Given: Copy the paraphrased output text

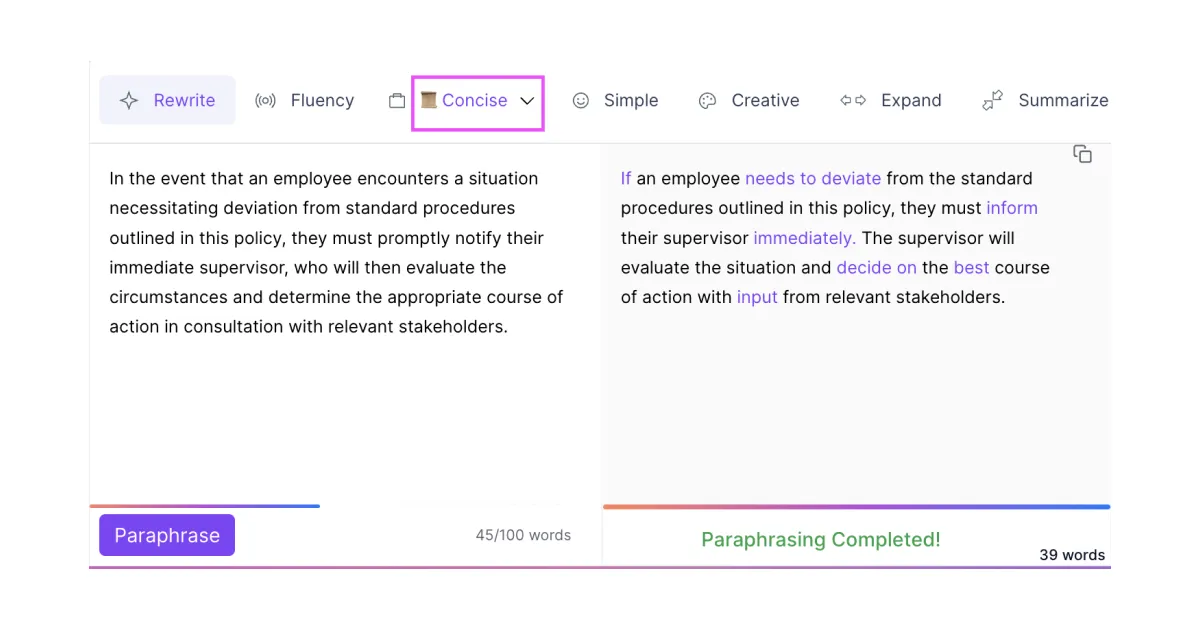Looking at the screenshot, I should click(1082, 154).
